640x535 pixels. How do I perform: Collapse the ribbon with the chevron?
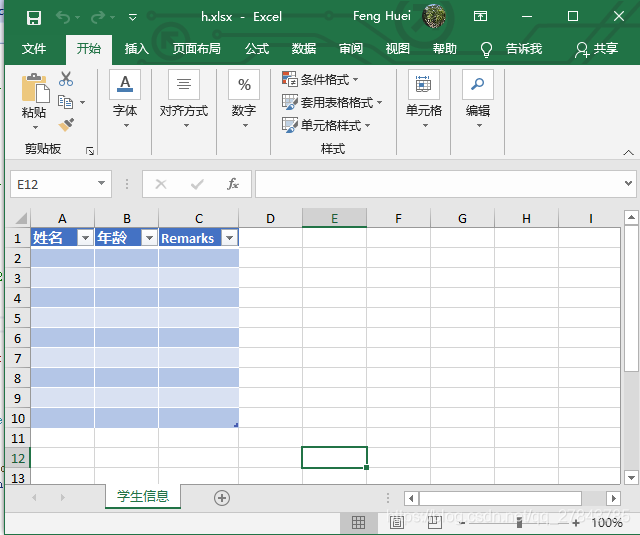(629, 153)
